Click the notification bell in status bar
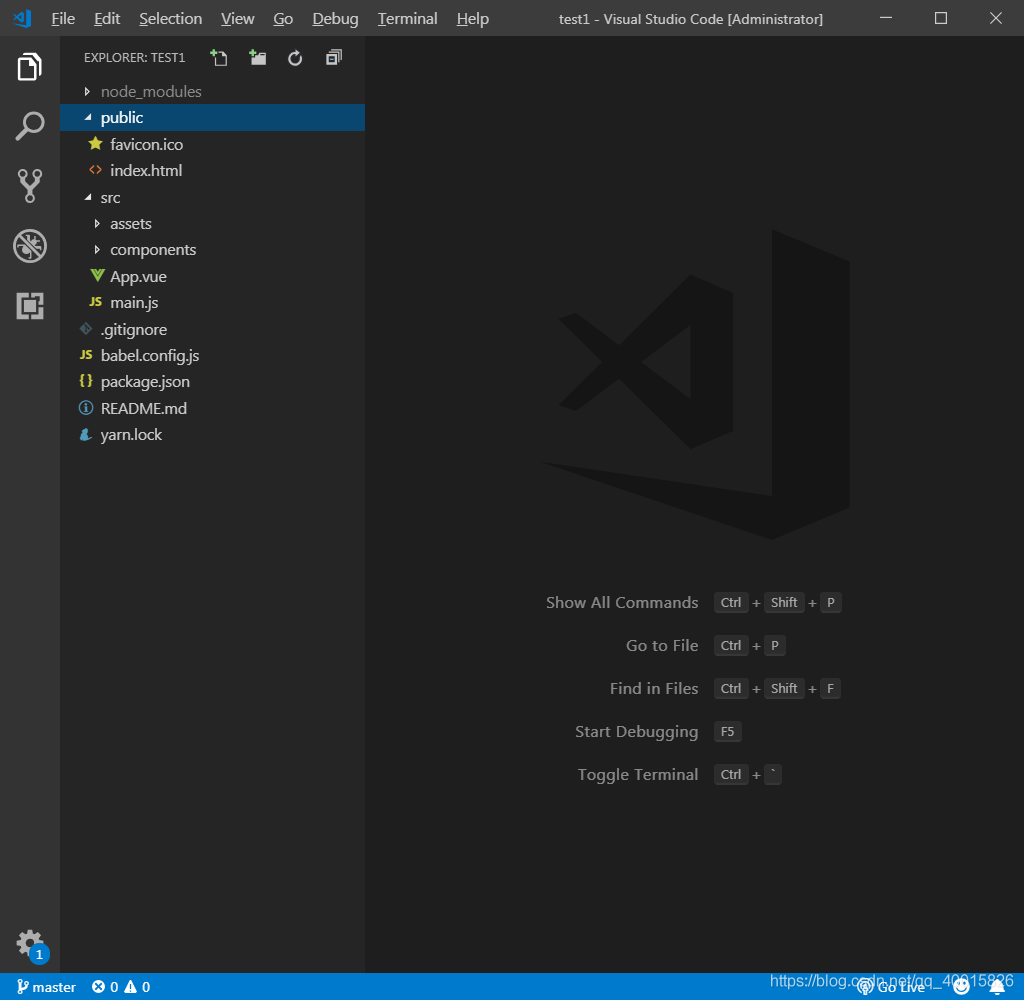The height and width of the screenshot is (1000, 1024). (997, 987)
